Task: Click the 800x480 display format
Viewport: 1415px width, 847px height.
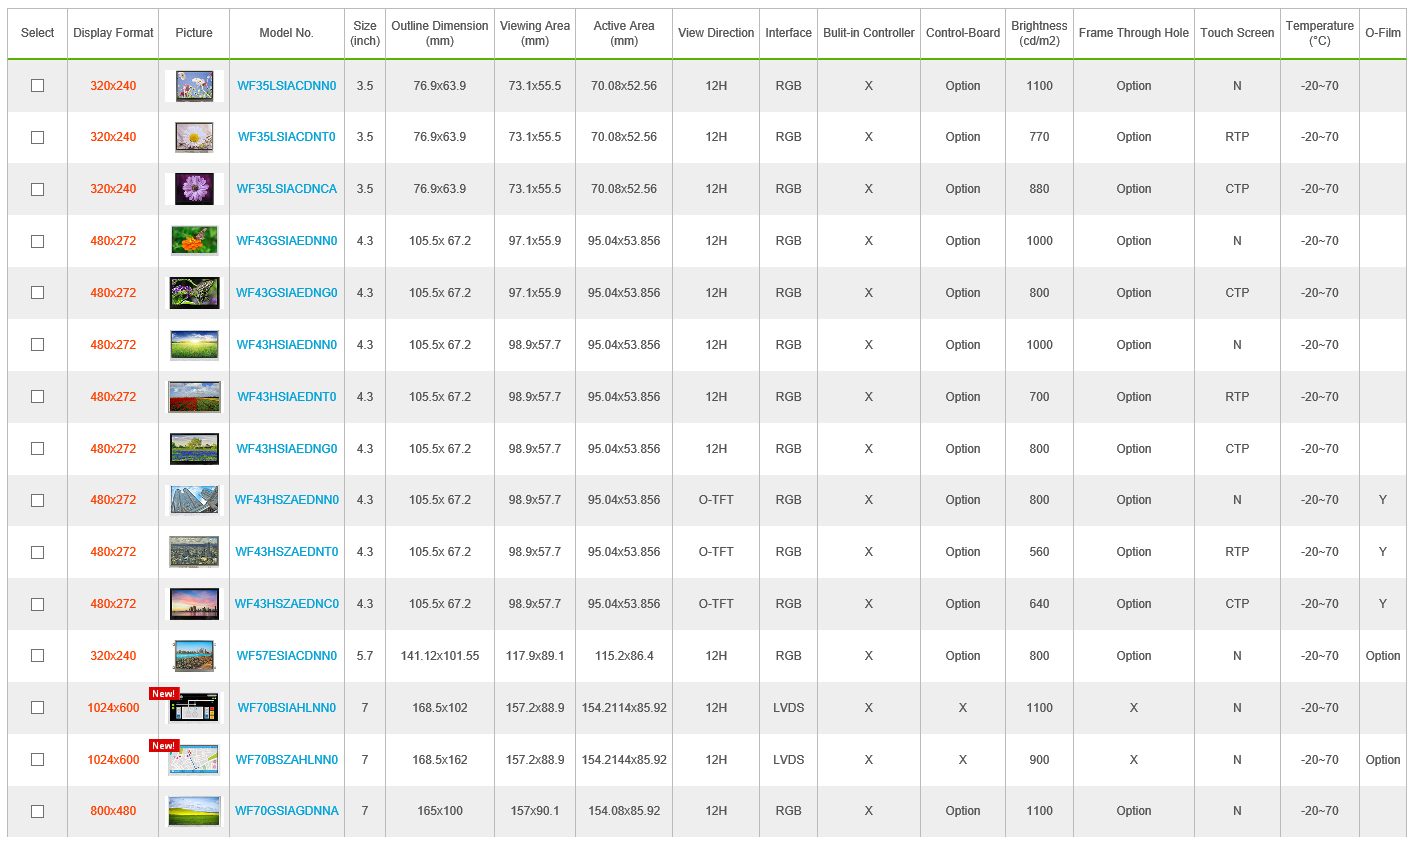Action: pyautogui.click(x=113, y=811)
